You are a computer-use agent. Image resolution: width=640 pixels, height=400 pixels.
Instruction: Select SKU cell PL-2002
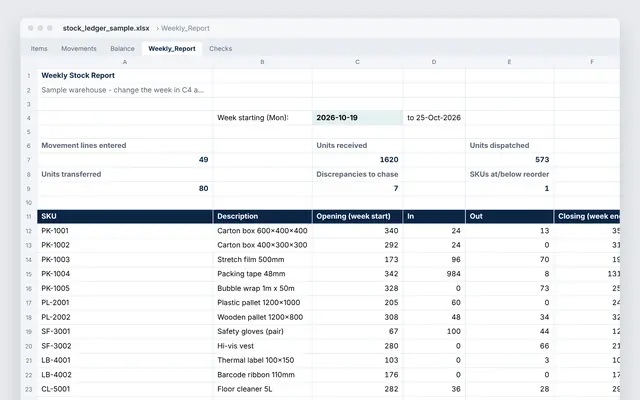point(125,317)
